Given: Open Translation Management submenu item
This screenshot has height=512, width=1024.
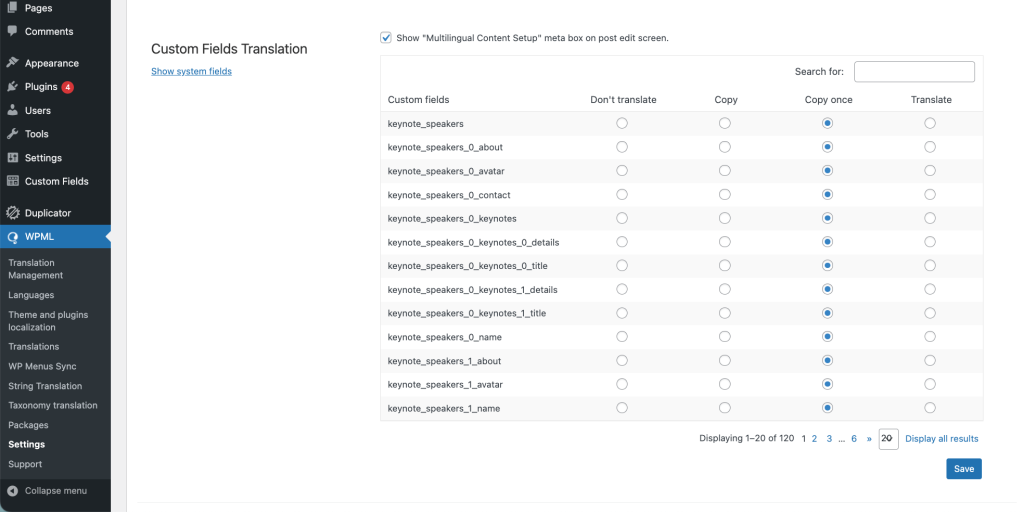Looking at the screenshot, I should (35, 269).
